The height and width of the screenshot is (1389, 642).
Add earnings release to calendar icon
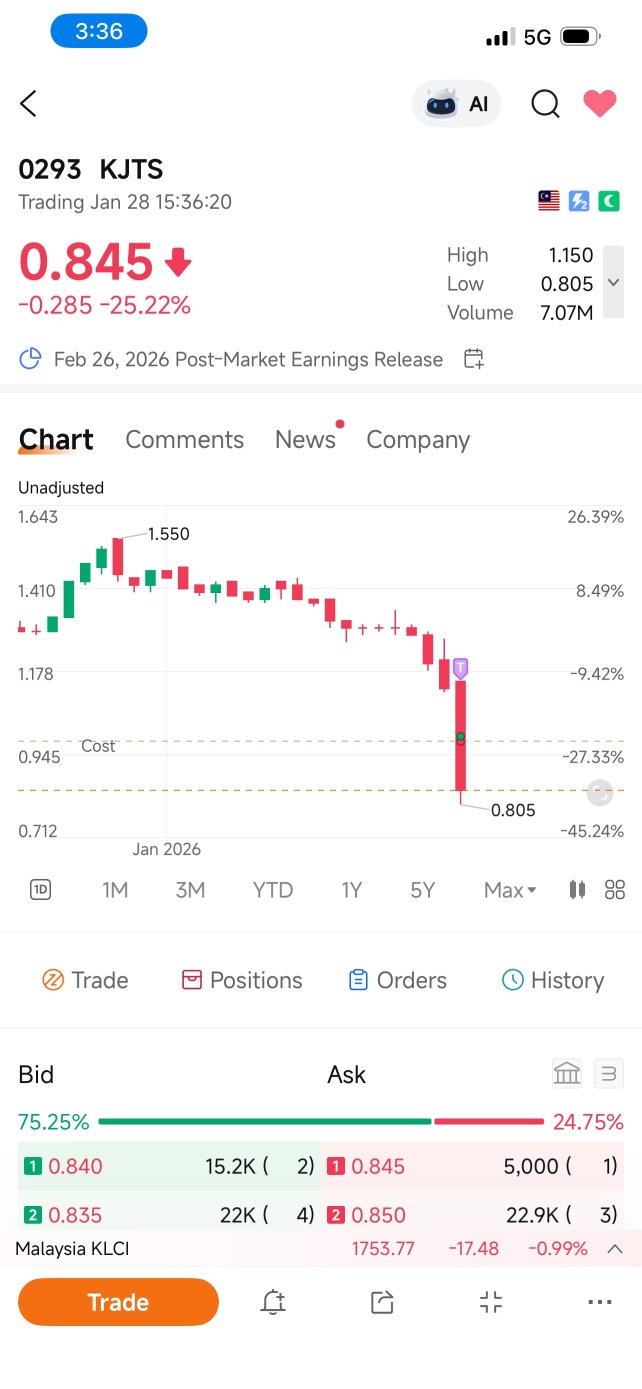(x=474, y=359)
